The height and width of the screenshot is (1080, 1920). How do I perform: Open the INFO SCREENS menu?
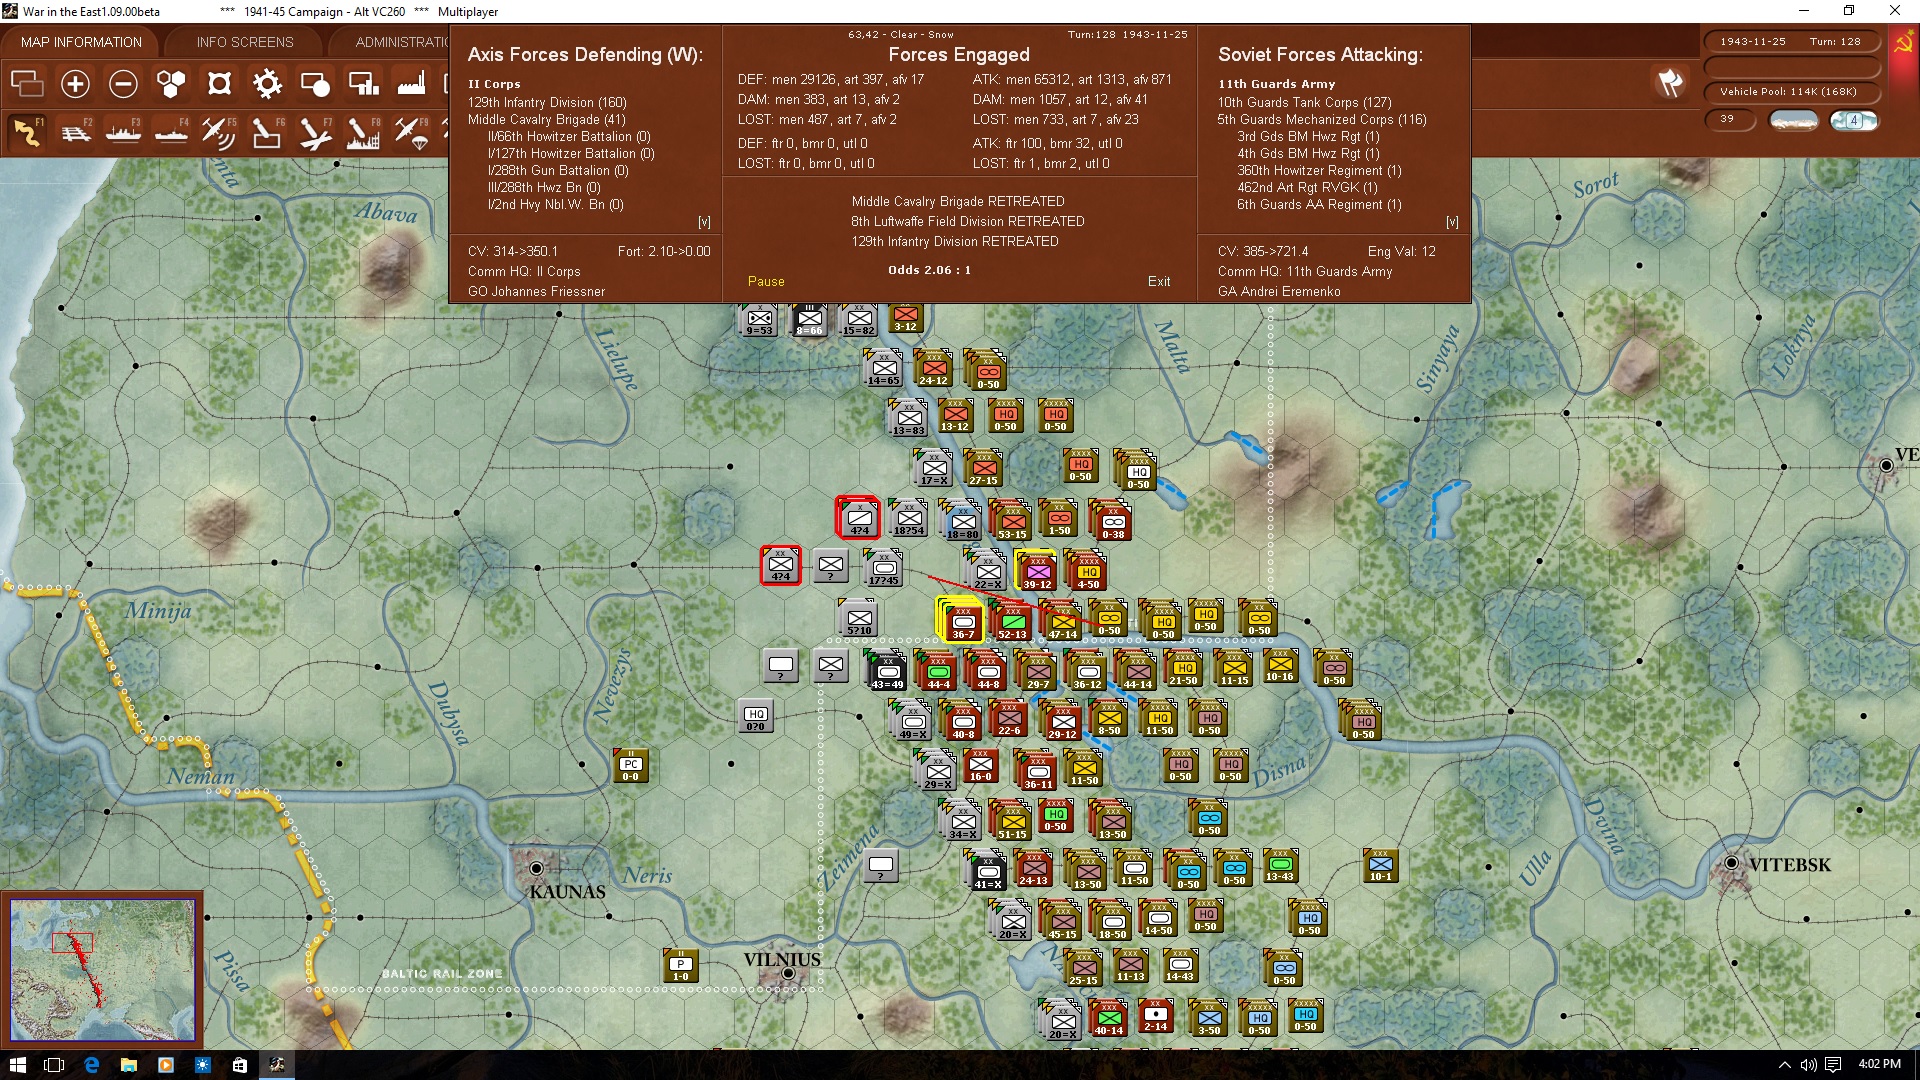(243, 41)
